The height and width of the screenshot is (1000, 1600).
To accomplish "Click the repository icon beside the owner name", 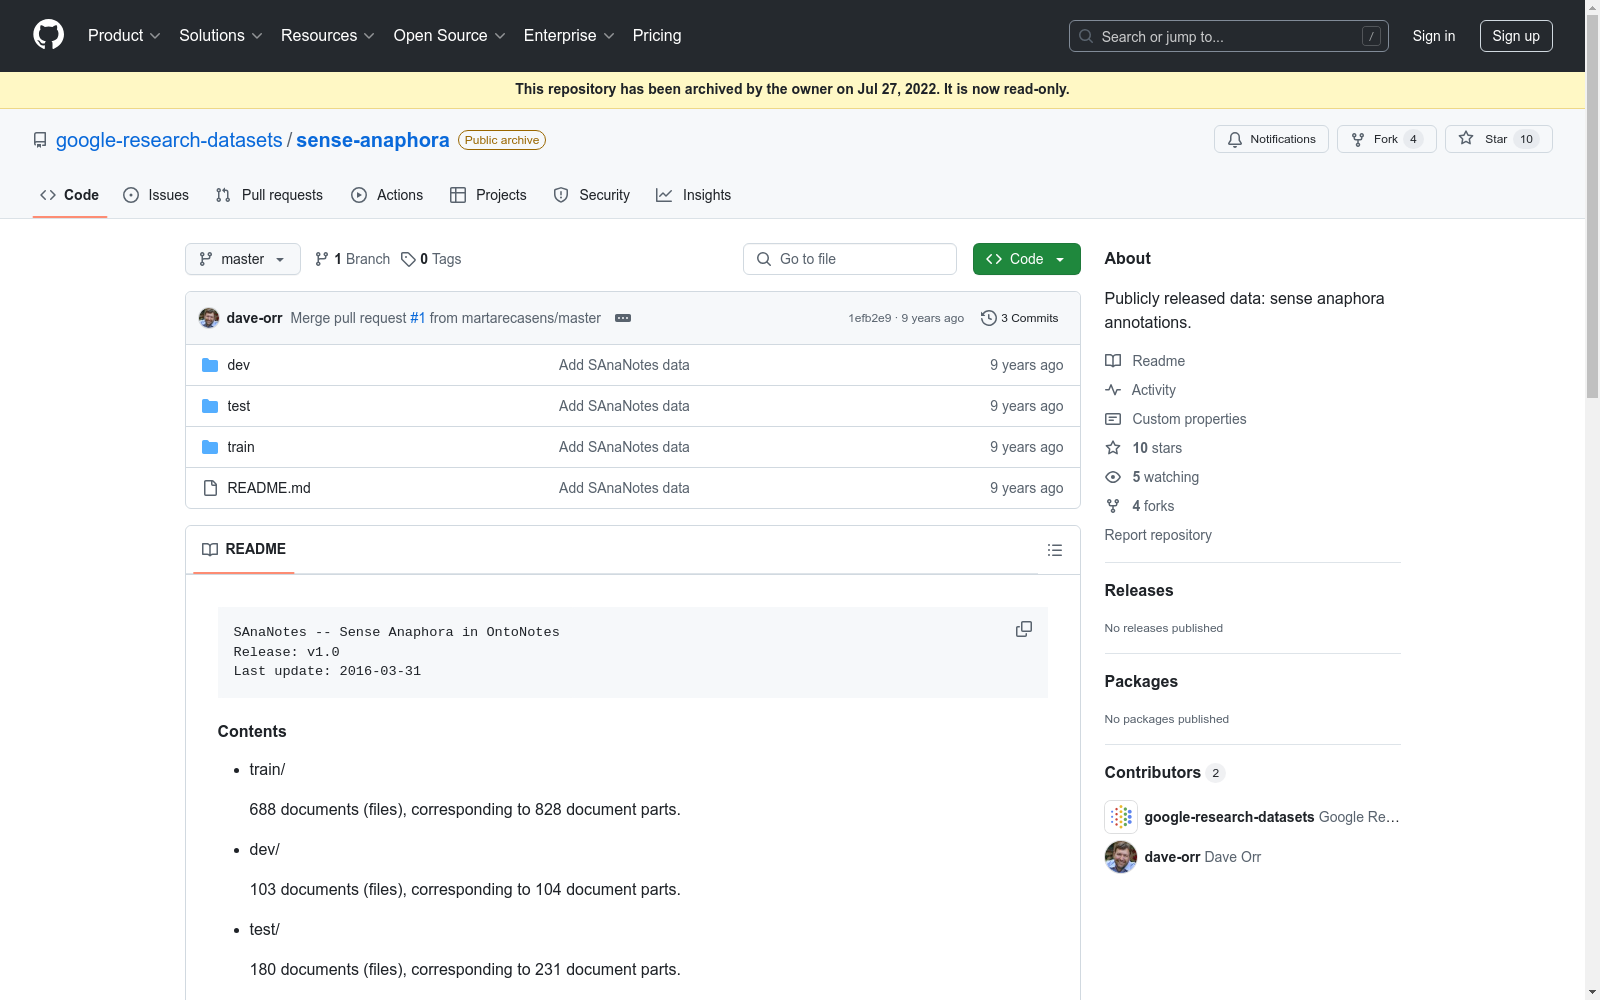I will tap(40, 140).
